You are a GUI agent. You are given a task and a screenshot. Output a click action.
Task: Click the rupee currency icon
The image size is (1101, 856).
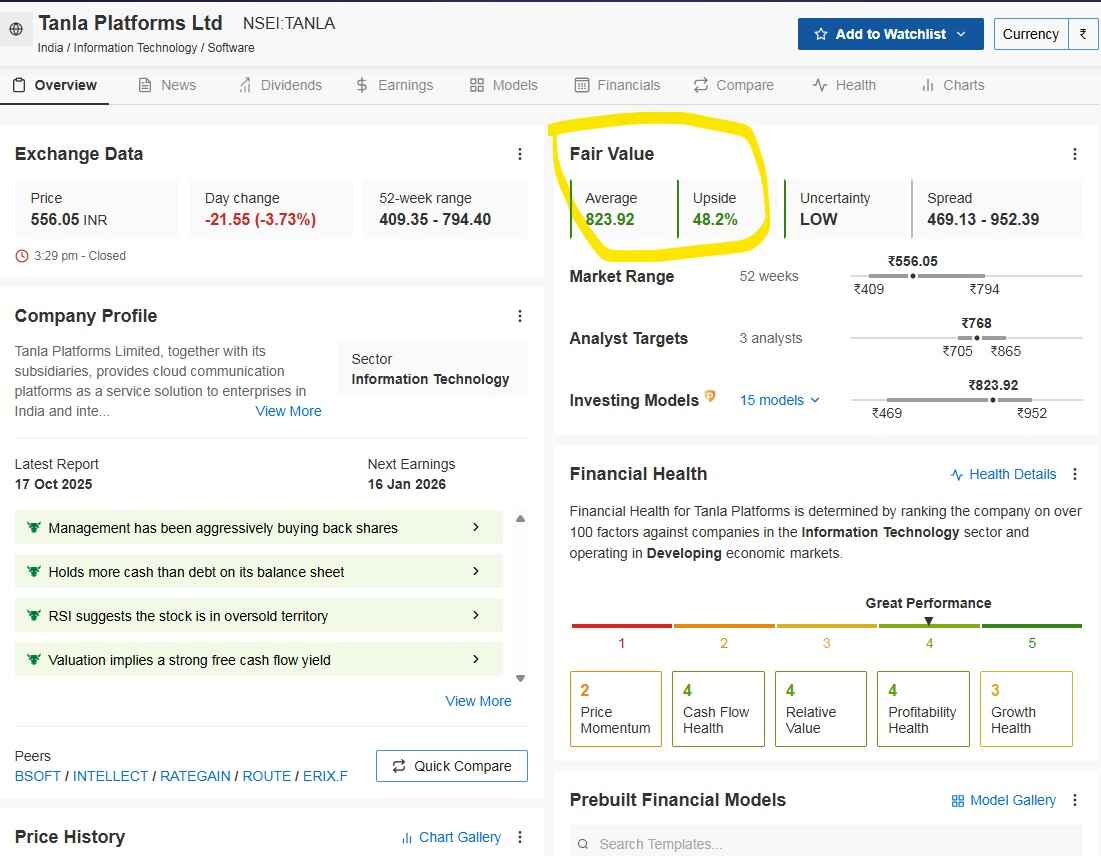1084,33
